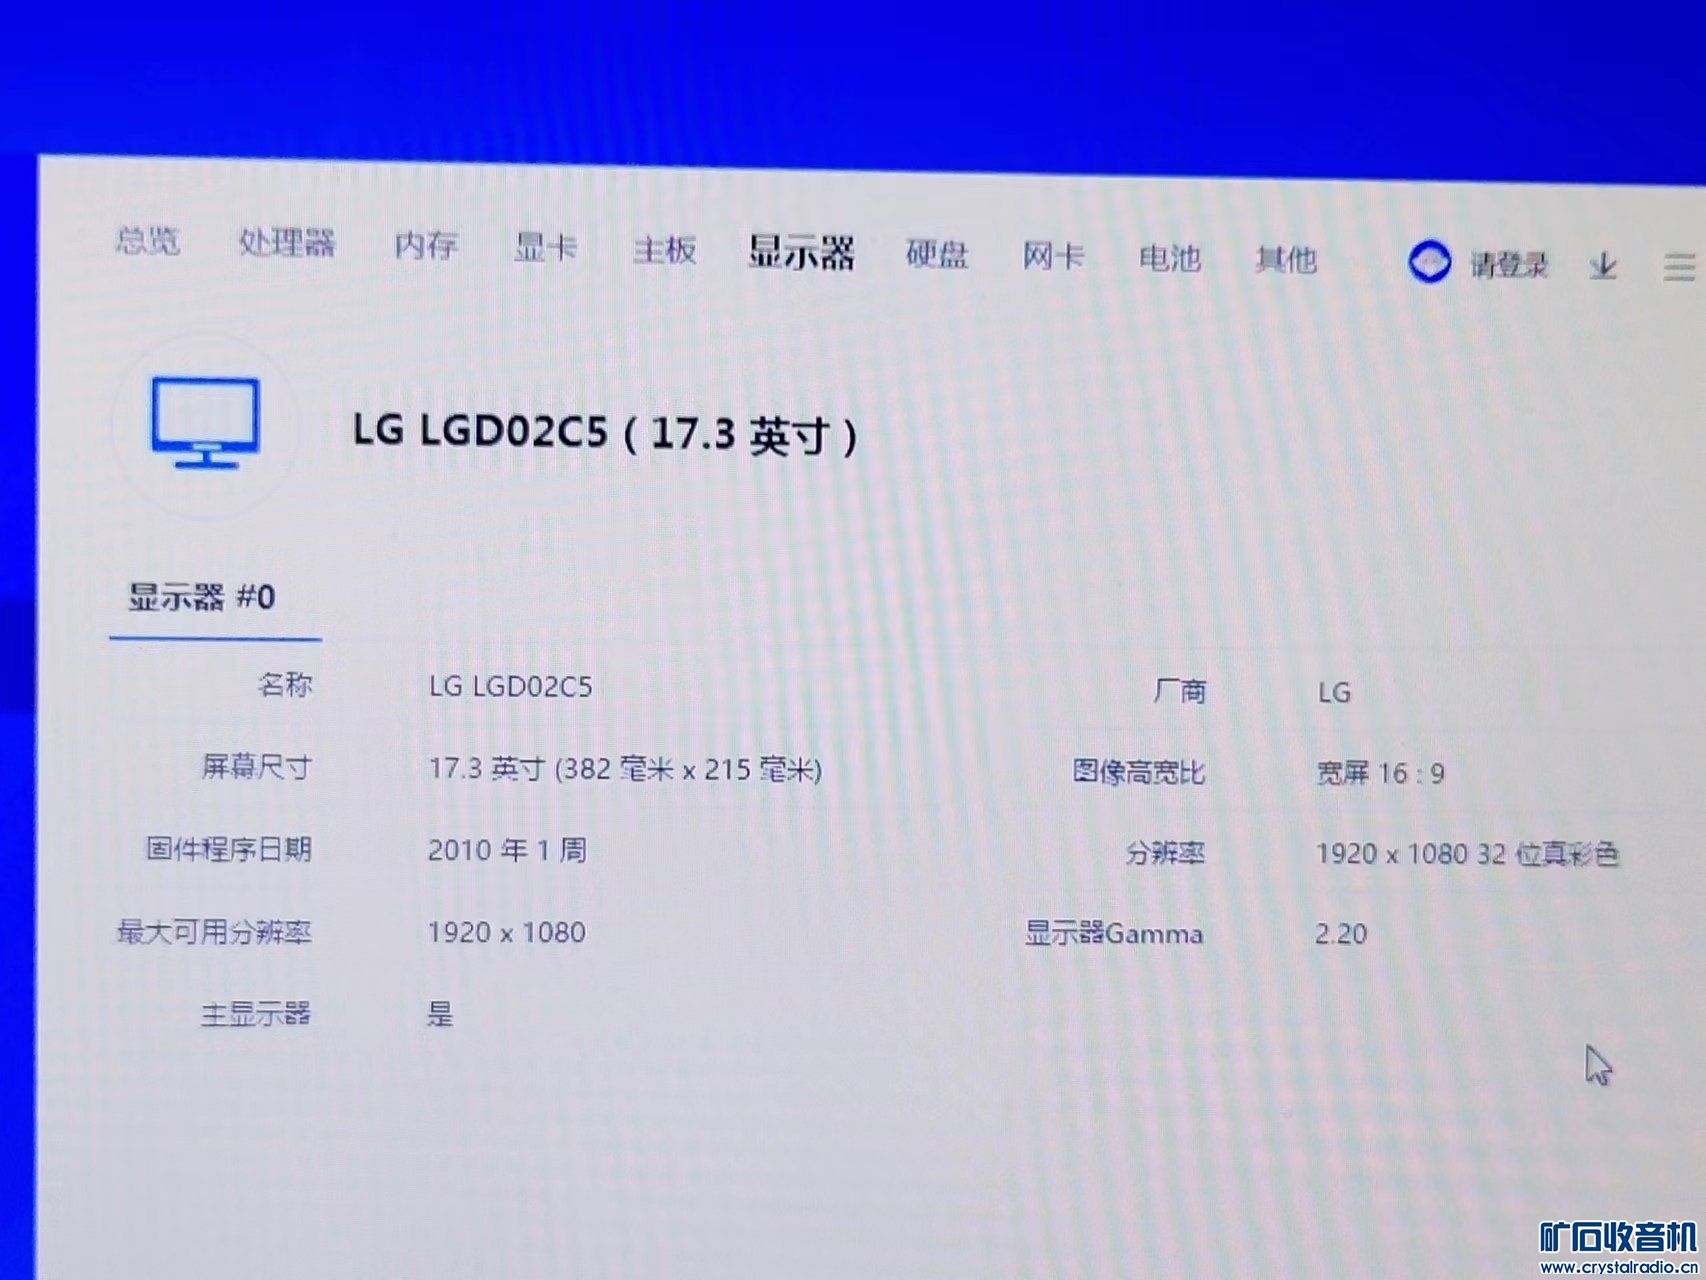Screen dimensions: 1706x1280
Task: Click the 主显示器 label
Action: tap(256, 1014)
